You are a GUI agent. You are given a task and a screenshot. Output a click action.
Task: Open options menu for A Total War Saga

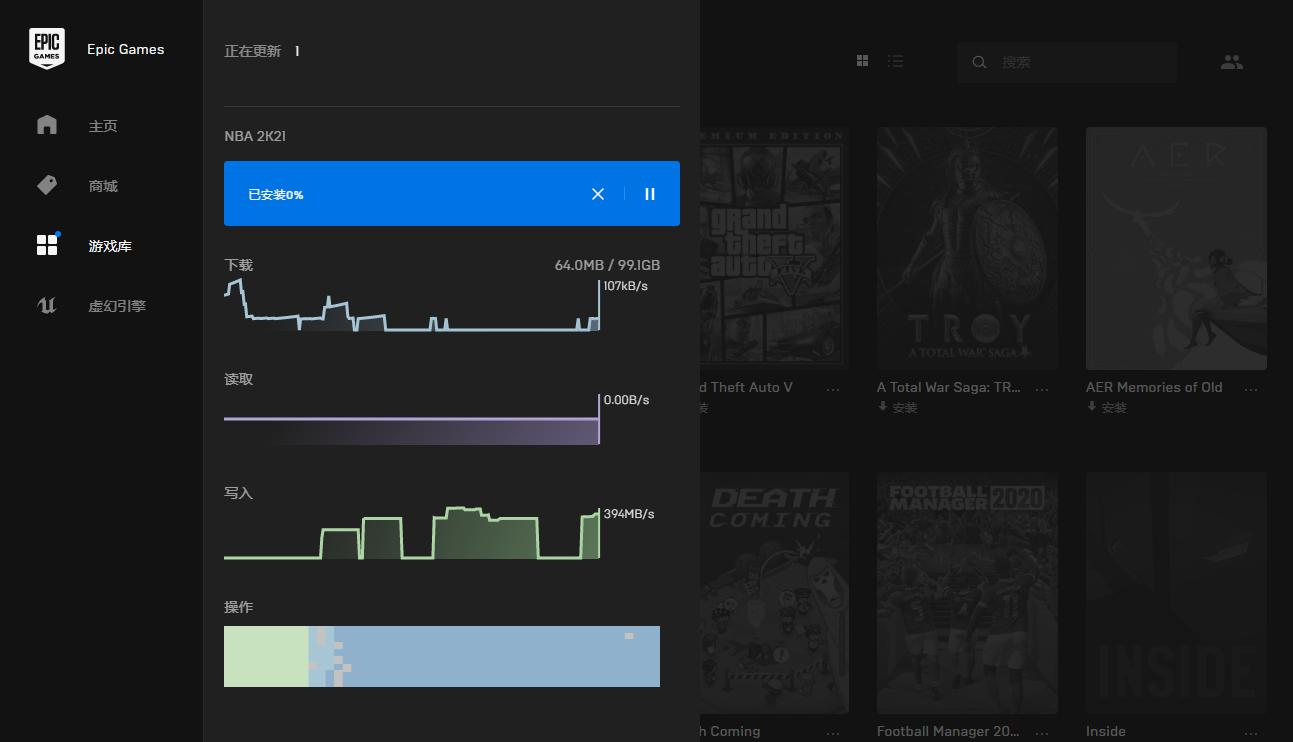pyautogui.click(x=1042, y=389)
